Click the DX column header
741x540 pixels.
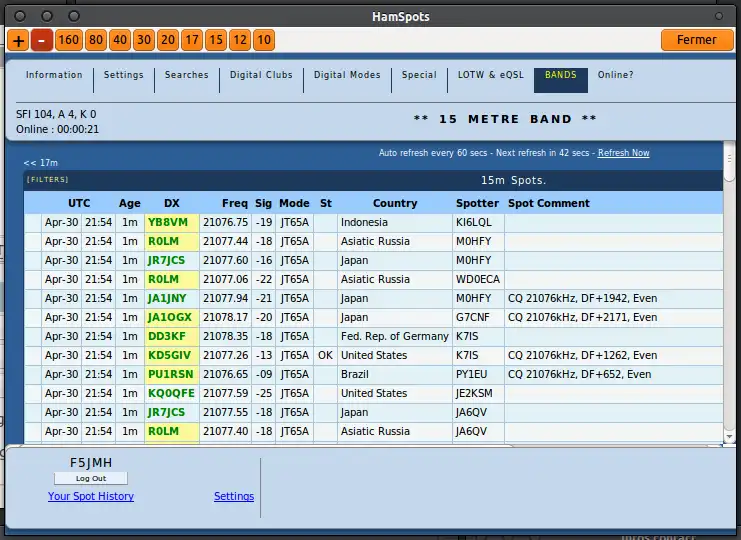(x=172, y=204)
